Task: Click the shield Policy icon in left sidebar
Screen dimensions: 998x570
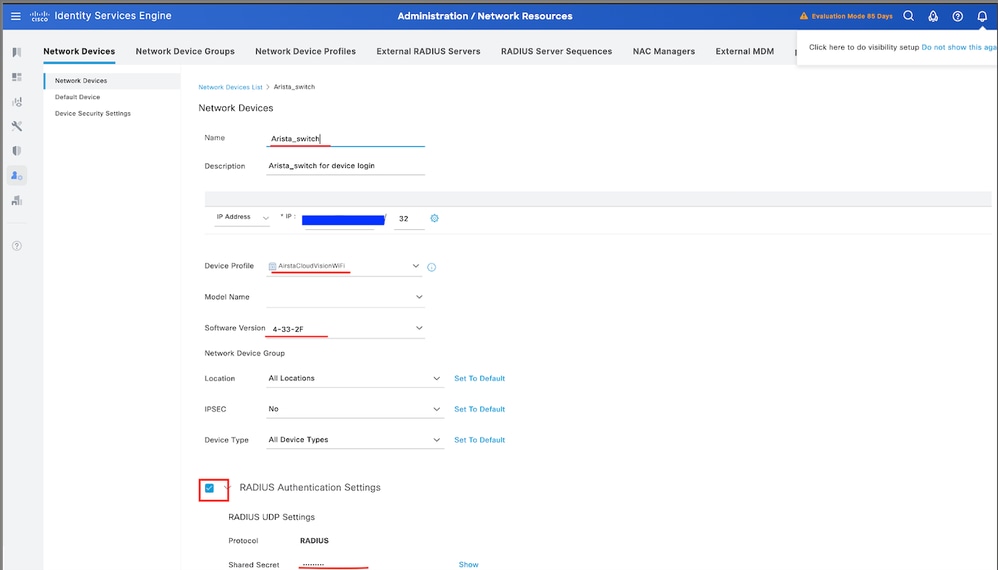Action: pos(16,151)
